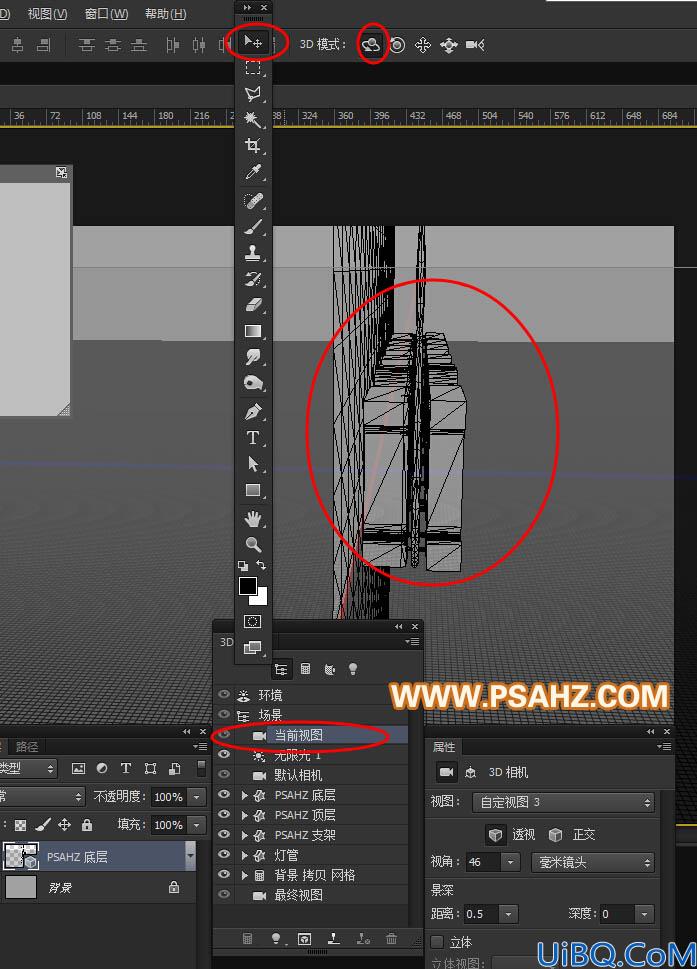This screenshot has height=969, width=697.
Task: Expand the PSAHZ 支架 mesh tree
Action: [x=245, y=836]
